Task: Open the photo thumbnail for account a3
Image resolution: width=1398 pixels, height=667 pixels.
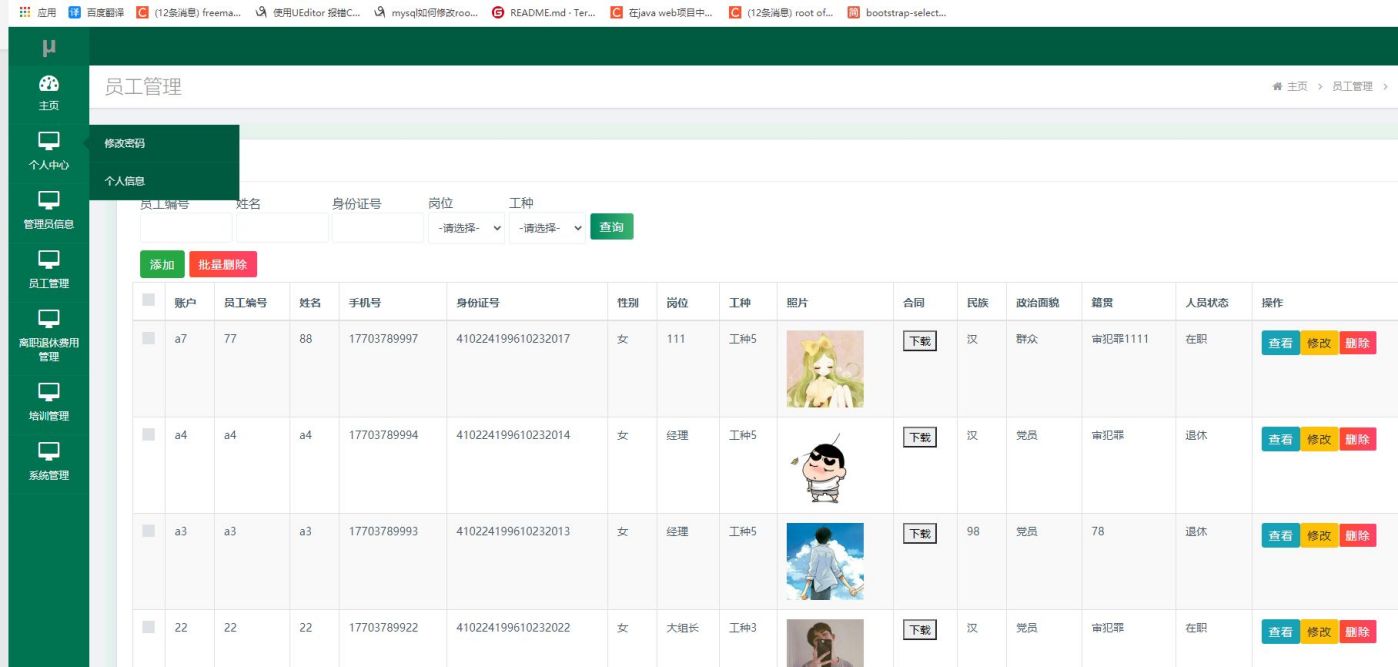Action: point(825,561)
